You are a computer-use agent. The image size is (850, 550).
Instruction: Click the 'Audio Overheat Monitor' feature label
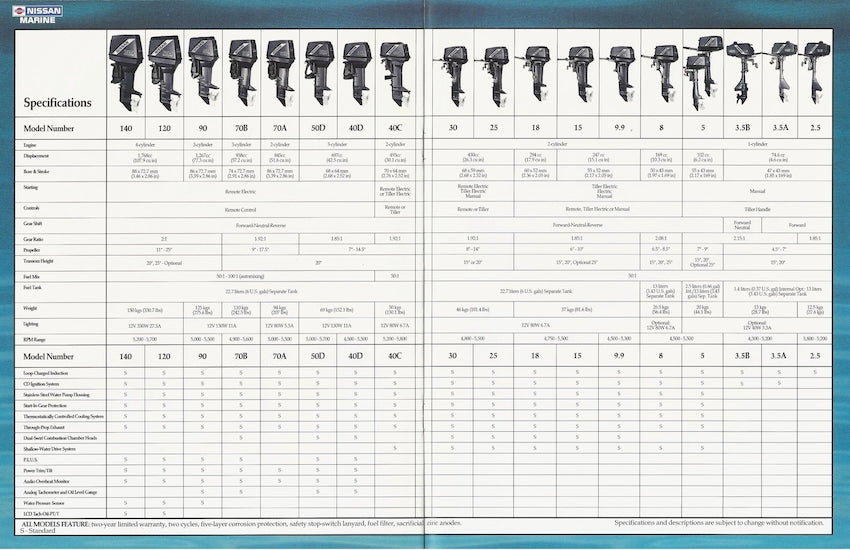pos(47,481)
